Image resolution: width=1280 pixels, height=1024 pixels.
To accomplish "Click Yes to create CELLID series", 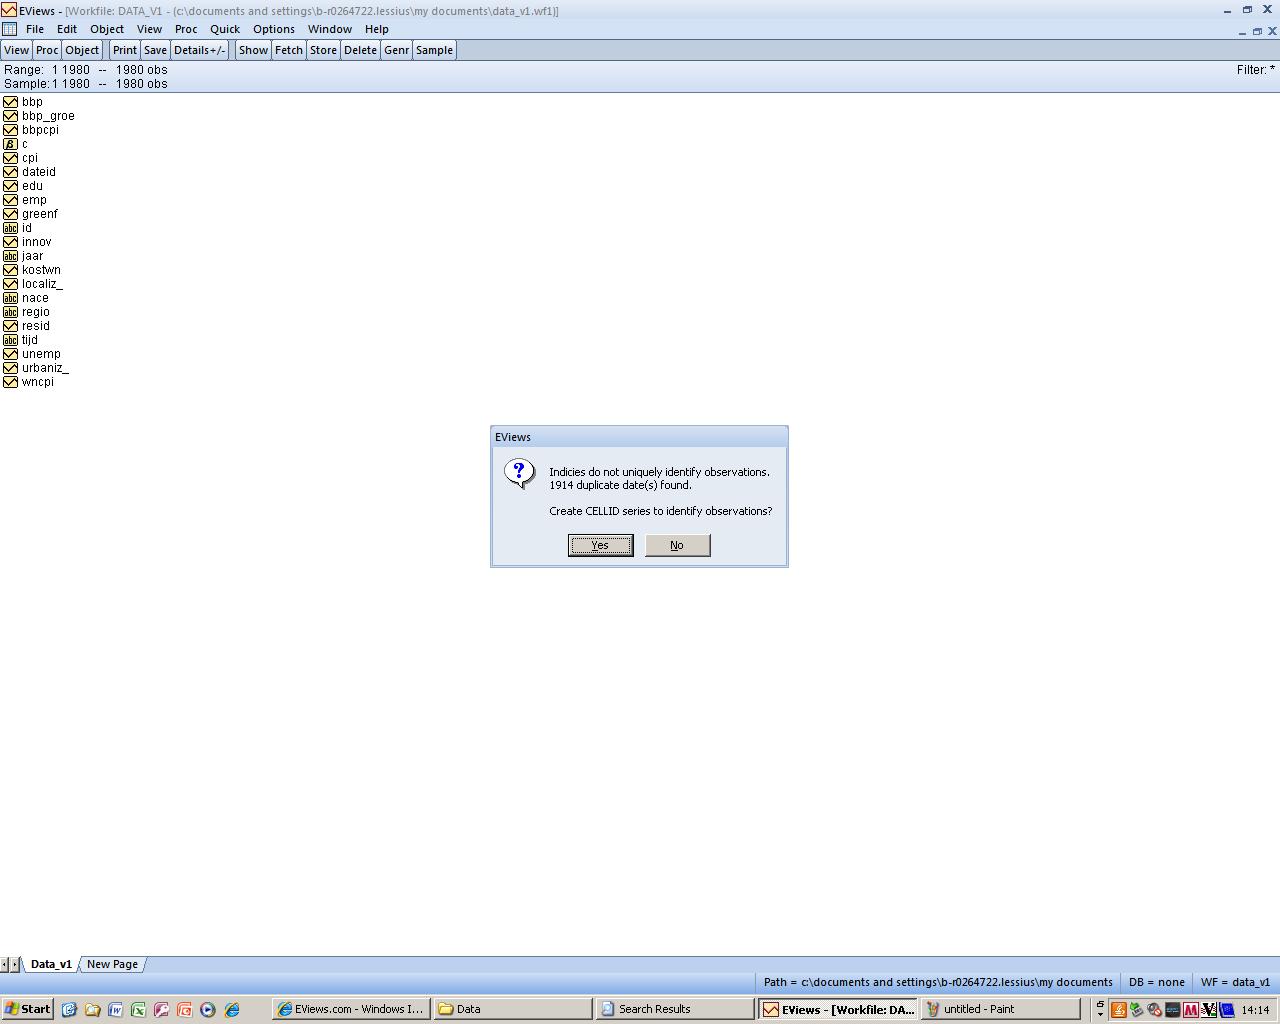I will (600, 545).
